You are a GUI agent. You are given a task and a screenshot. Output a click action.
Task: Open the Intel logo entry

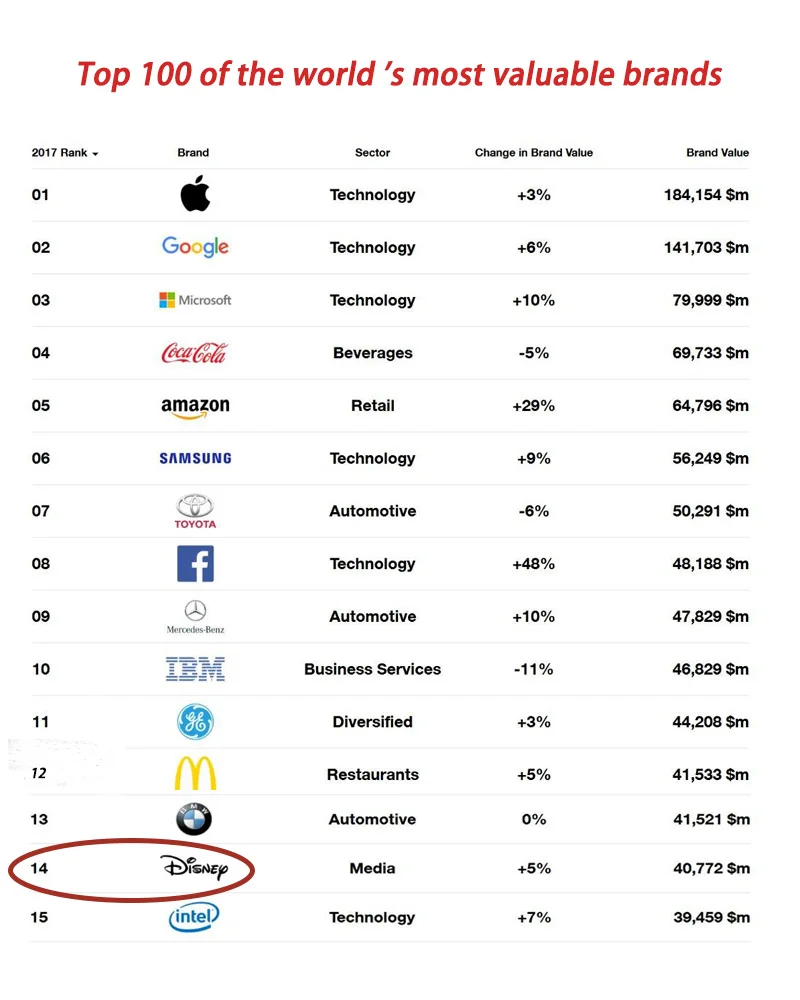click(194, 917)
